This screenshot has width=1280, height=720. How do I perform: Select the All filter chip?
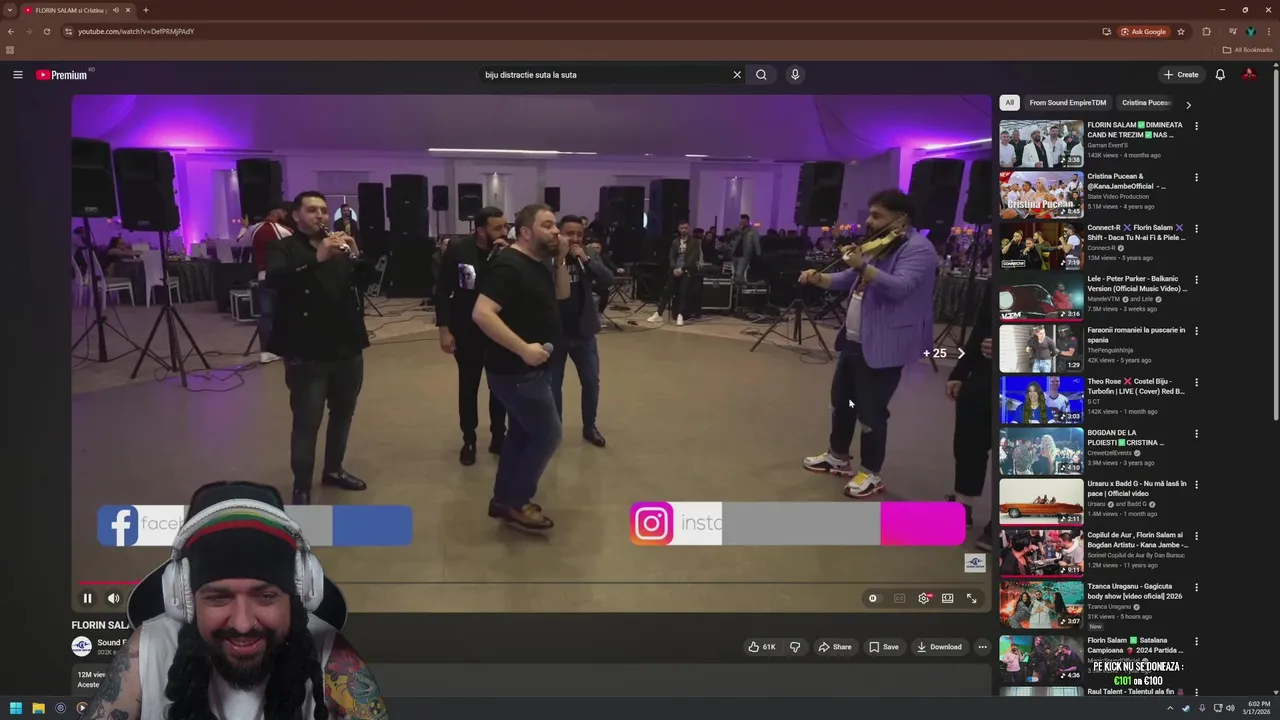click(1009, 102)
